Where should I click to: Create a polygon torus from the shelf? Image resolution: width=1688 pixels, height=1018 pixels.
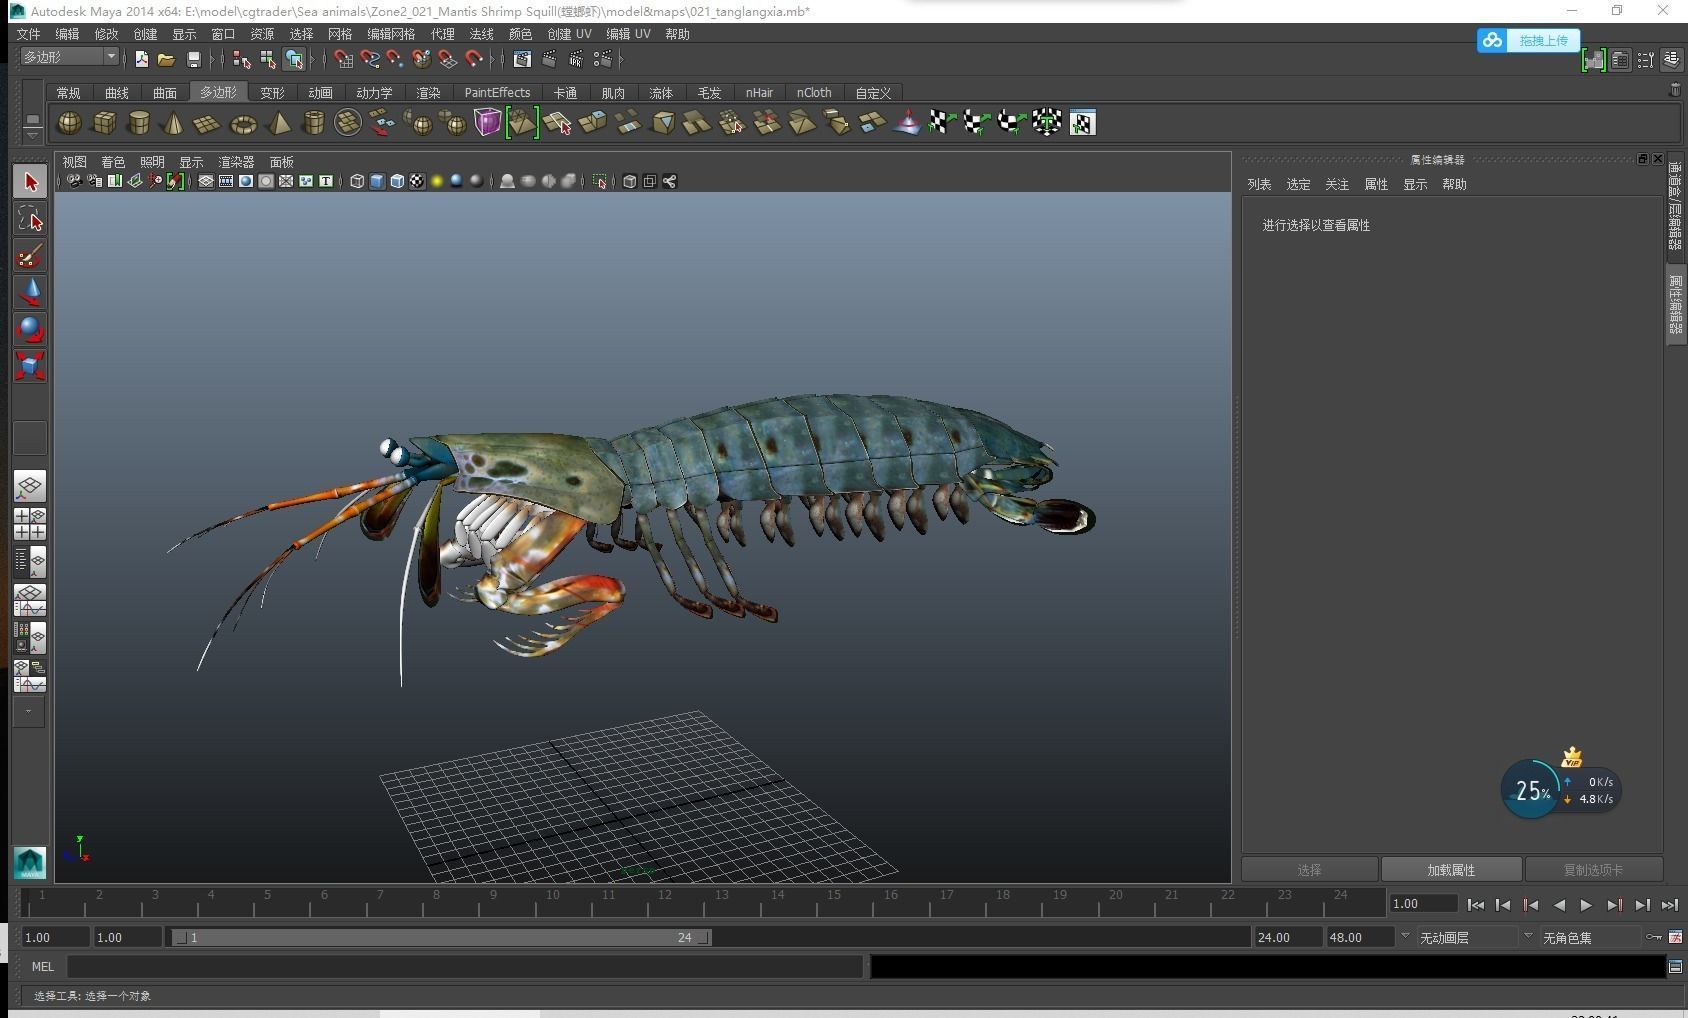tap(243, 123)
